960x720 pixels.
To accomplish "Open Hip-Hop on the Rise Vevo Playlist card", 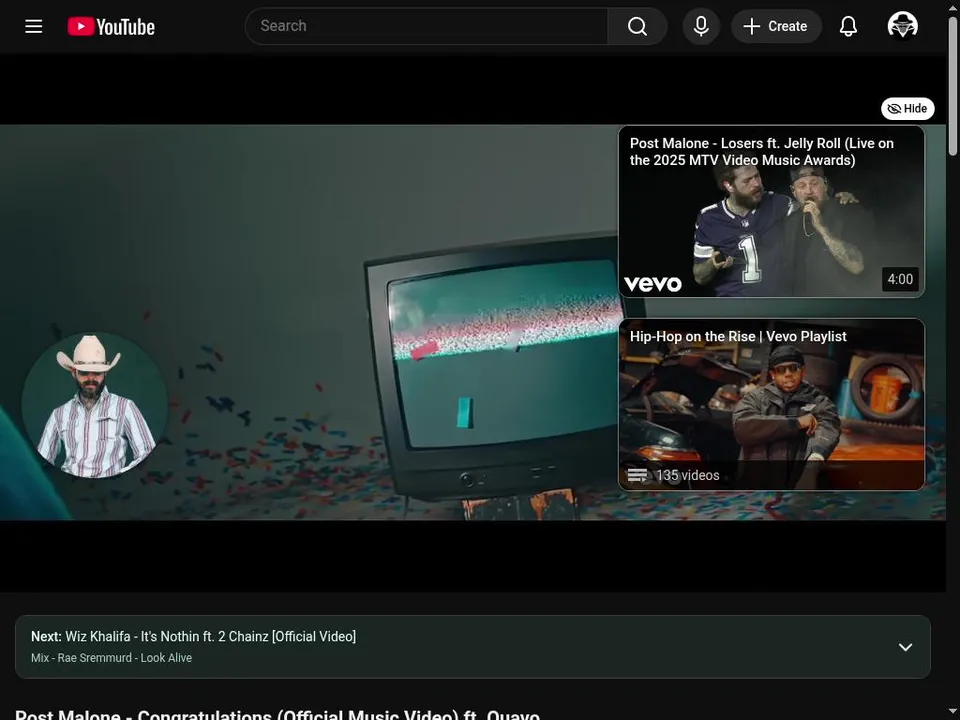I will point(771,405).
